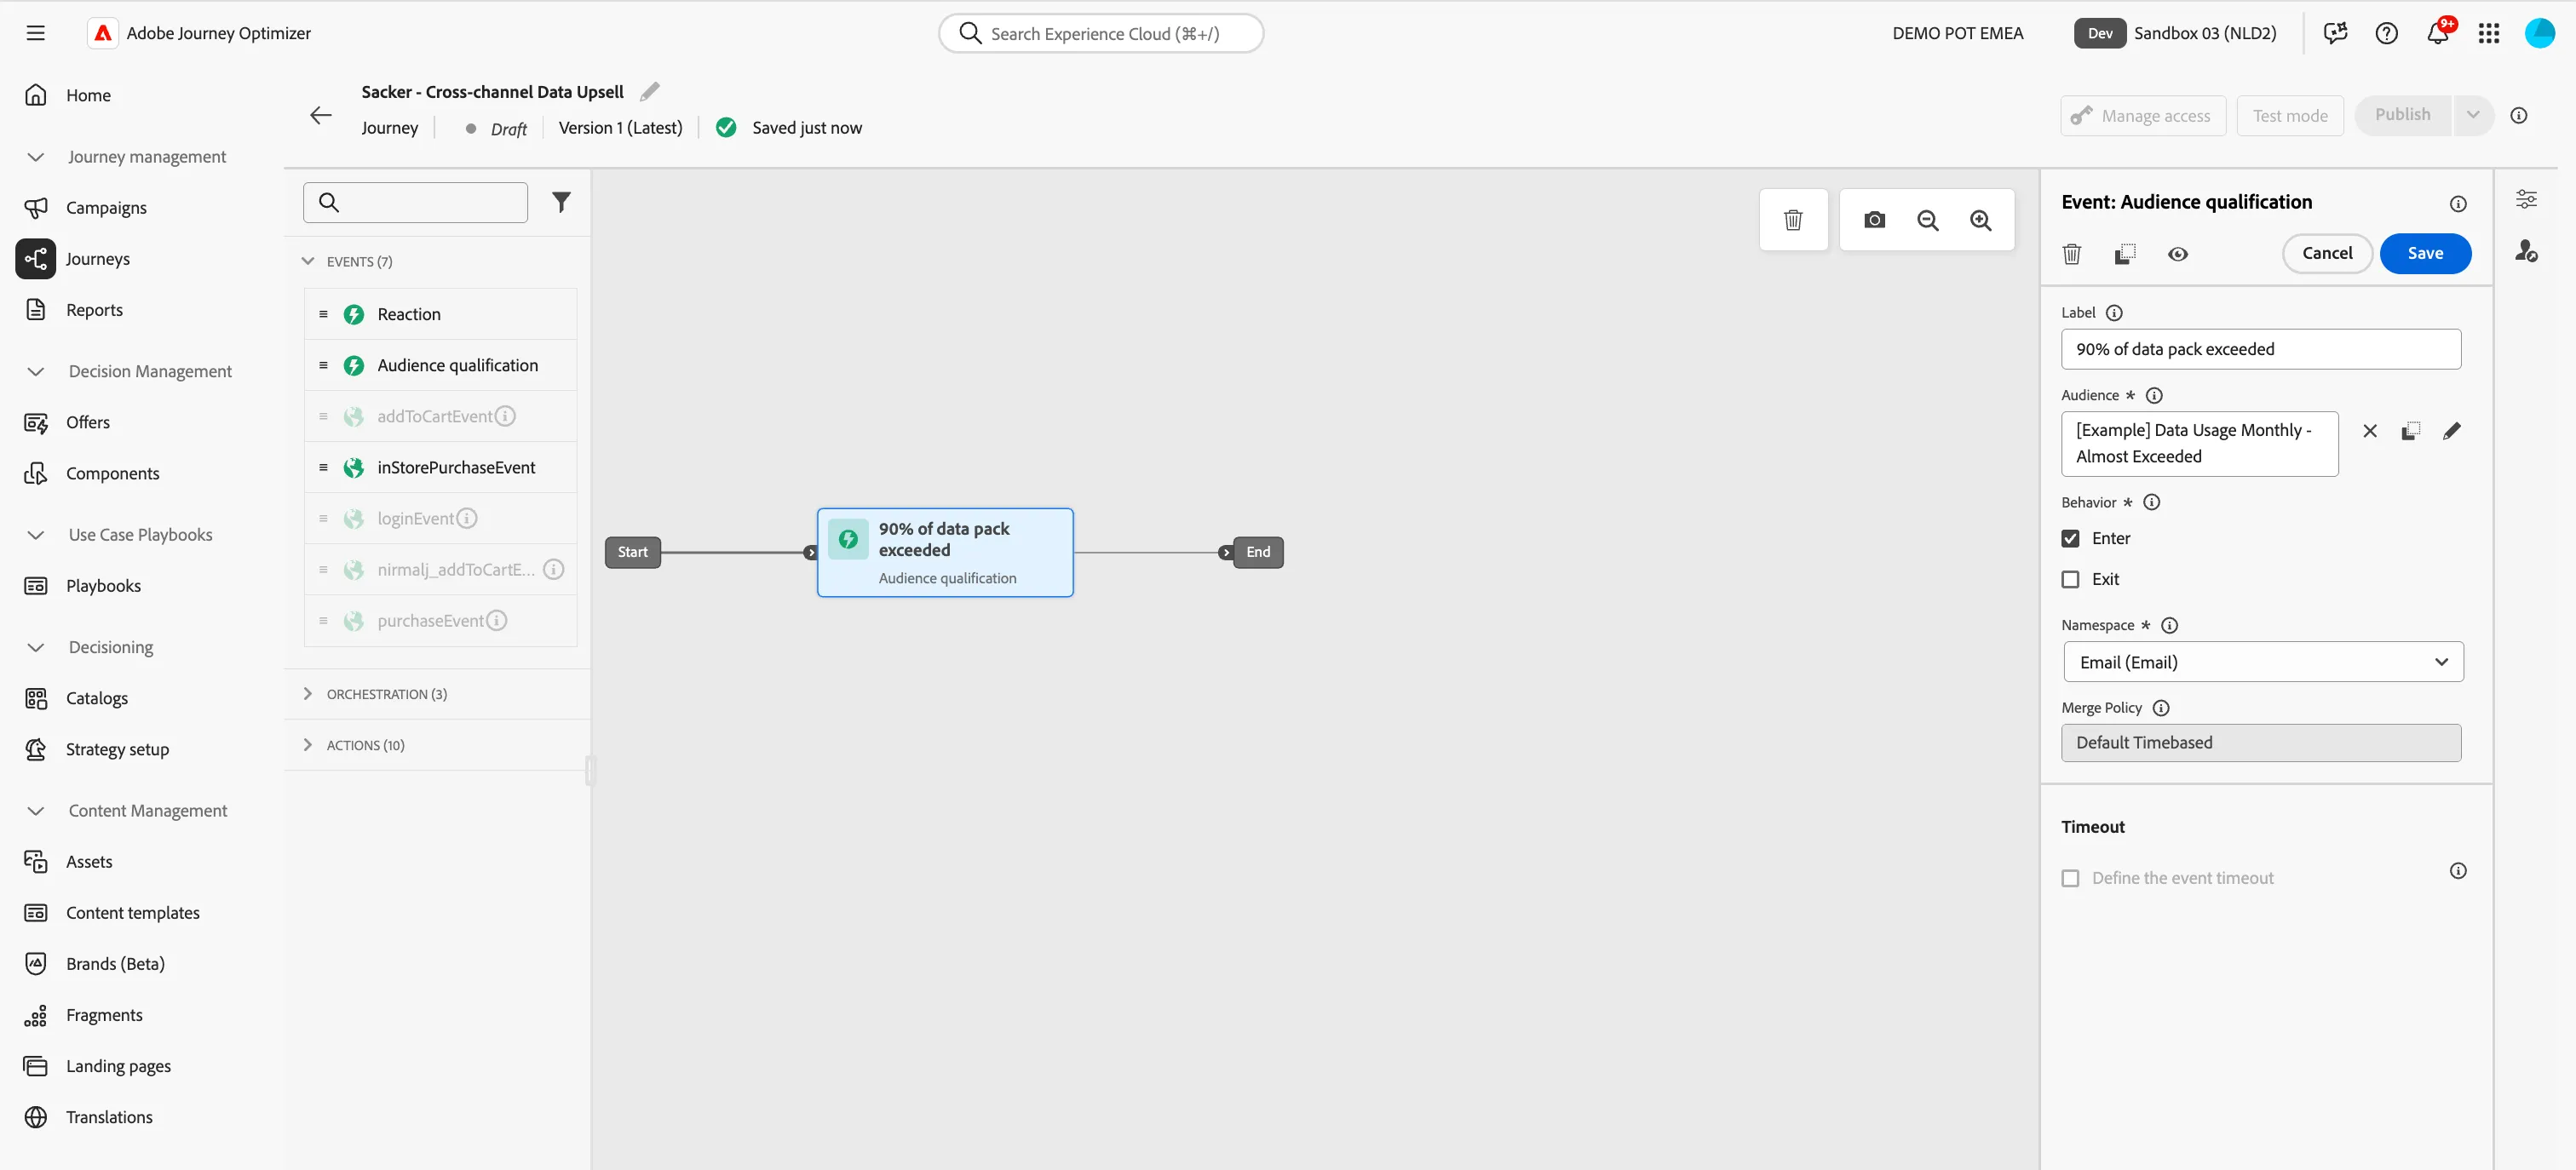Zoom out of the journey canvas

pyautogui.click(x=1928, y=220)
